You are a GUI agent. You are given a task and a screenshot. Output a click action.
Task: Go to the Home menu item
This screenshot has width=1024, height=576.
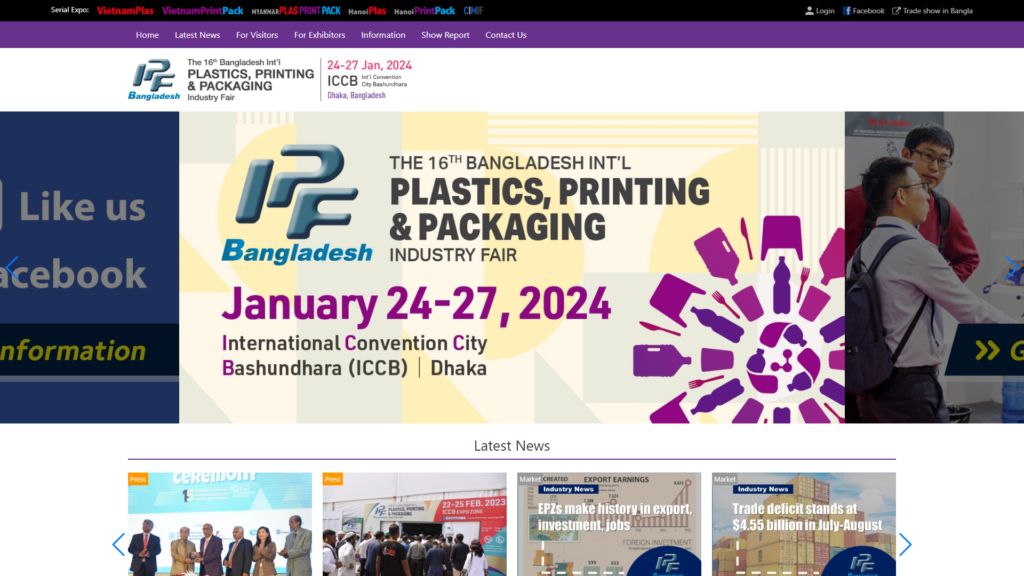147,35
